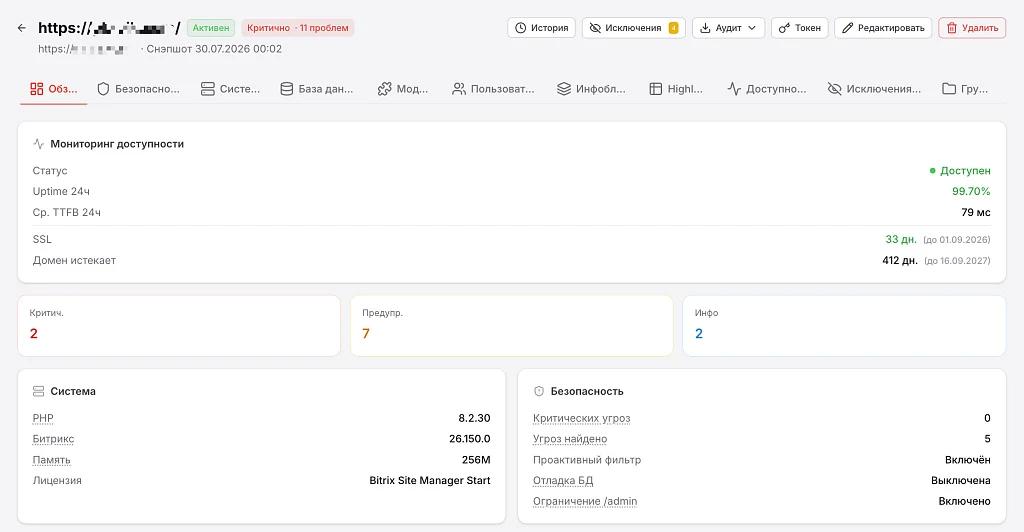The image size is (1024, 532).
Task: Click the Снэпшот 30.07.2026 00:02 text
Action: [214, 49]
